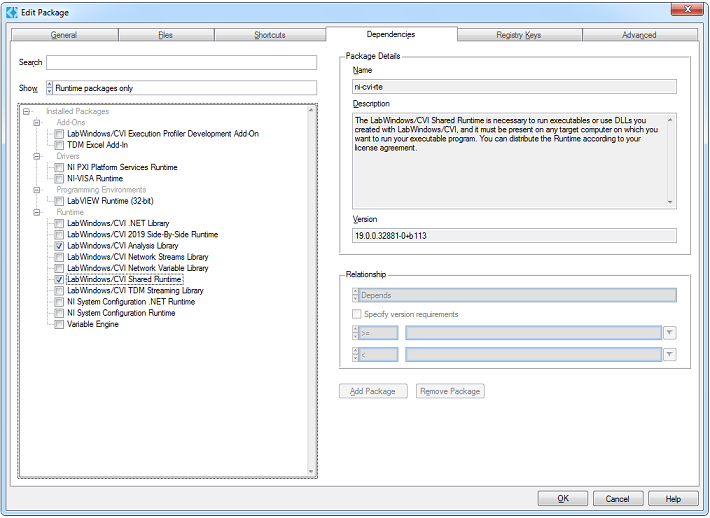Click the maximum version input field

(x=533, y=354)
